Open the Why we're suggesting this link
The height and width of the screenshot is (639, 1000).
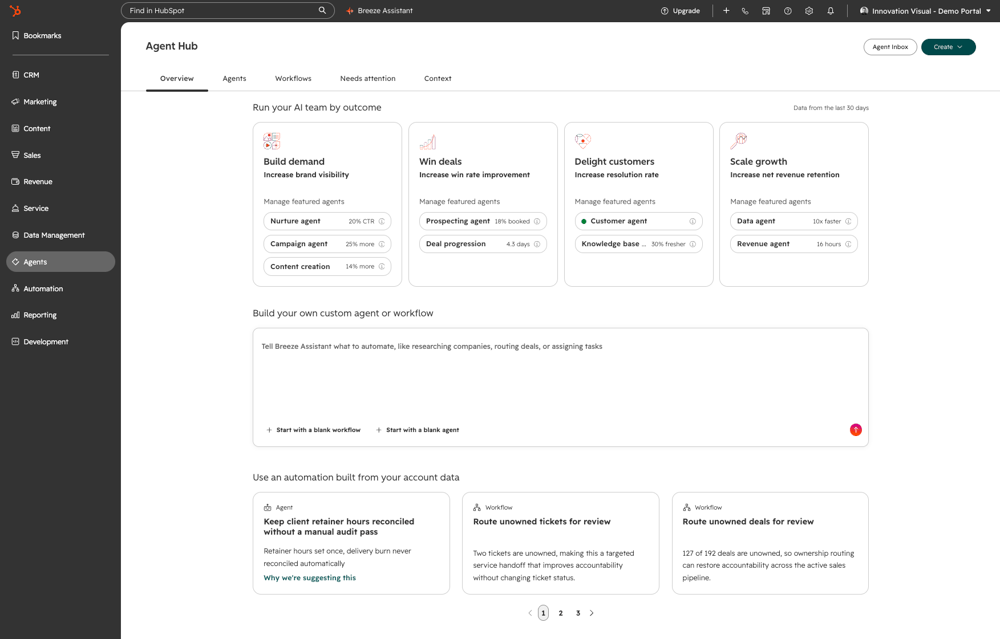click(310, 578)
